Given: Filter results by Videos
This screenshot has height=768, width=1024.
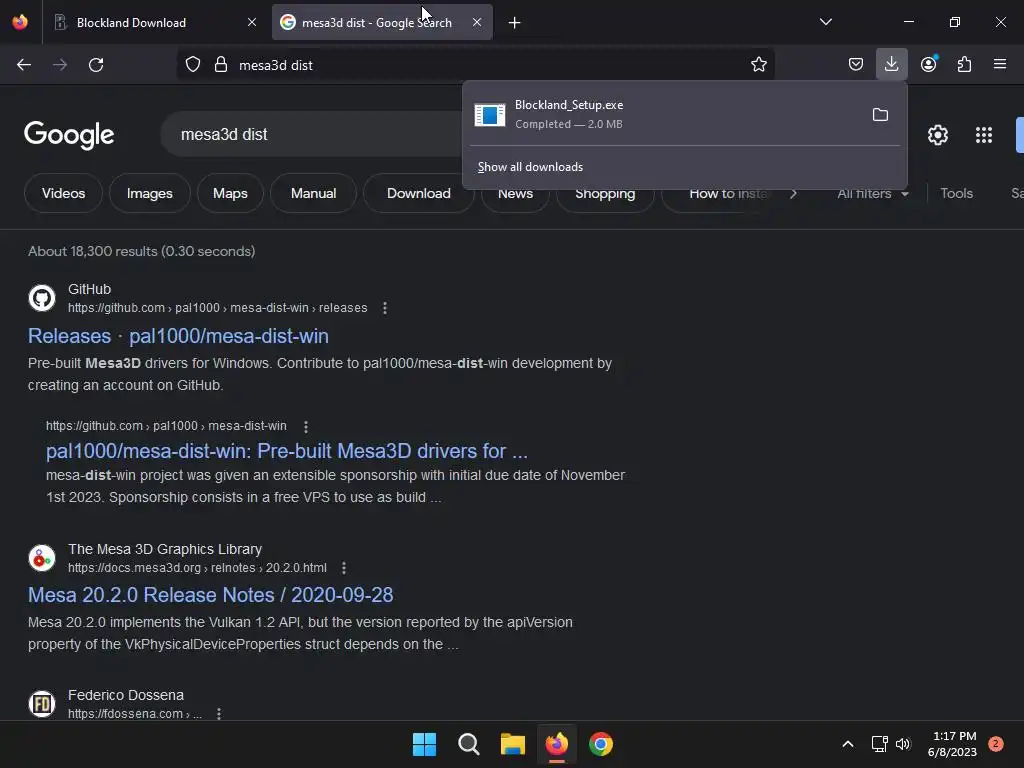Looking at the screenshot, I should click(x=63, y=193).
